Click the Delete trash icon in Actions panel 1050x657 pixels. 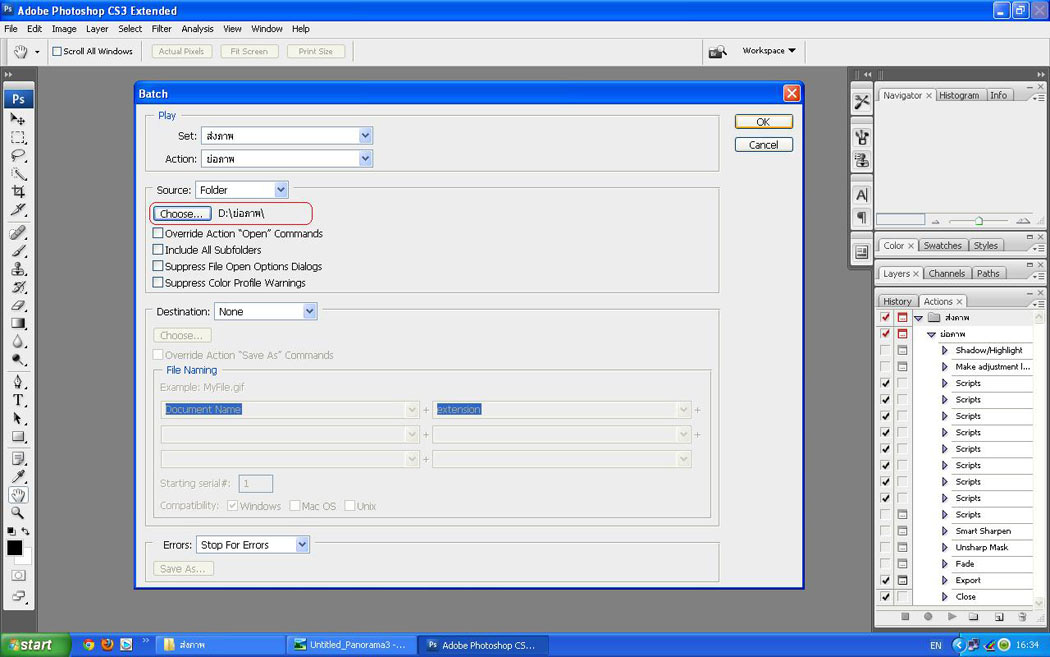click(x=1021, y=617)
